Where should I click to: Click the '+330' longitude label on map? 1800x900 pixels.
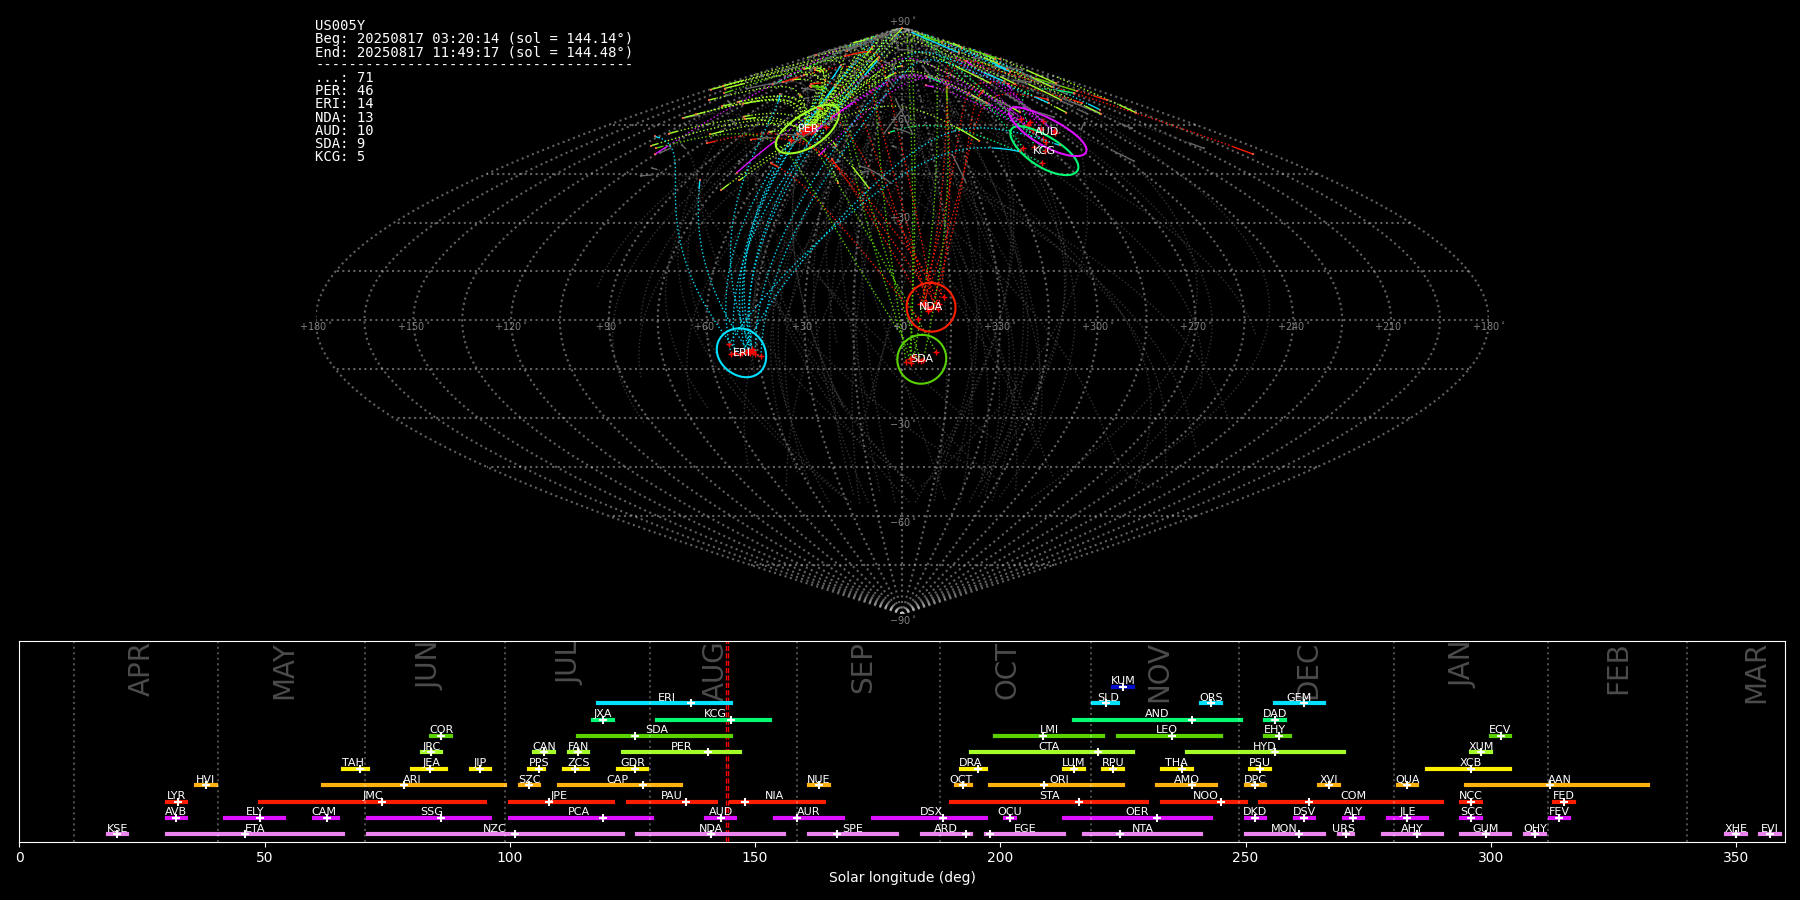997,327
